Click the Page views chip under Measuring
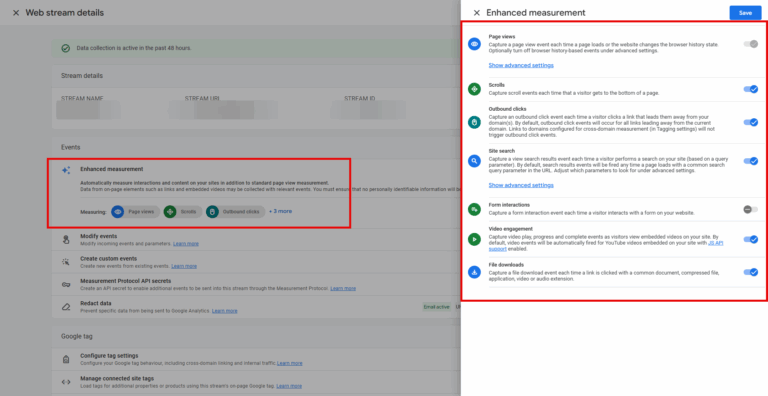This screenshot has width=768, height=396. 136,212
